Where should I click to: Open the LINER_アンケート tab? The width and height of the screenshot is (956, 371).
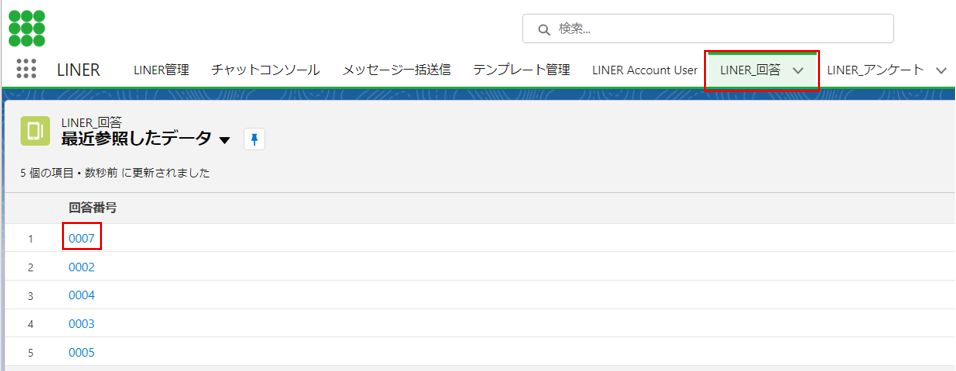tap(876, 70)
